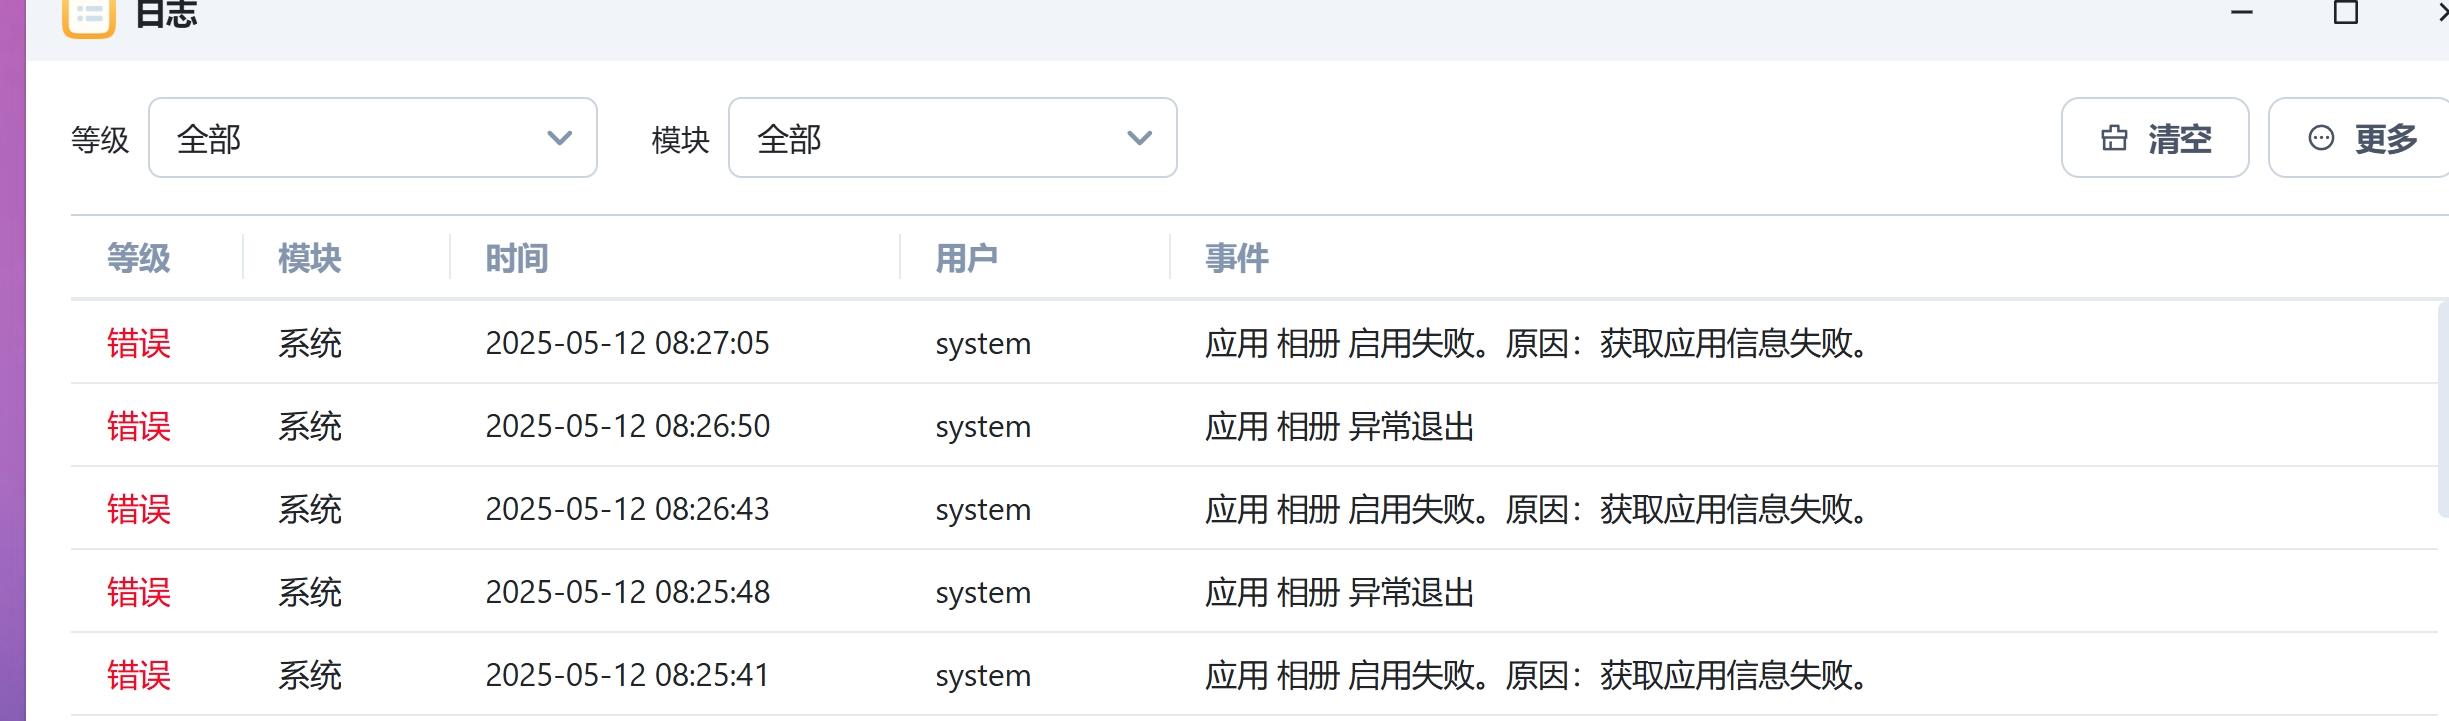Viewport: 2449px width, 721px height.
Task: Click system user in the 08:25:41 row
Action: [983, 677]
